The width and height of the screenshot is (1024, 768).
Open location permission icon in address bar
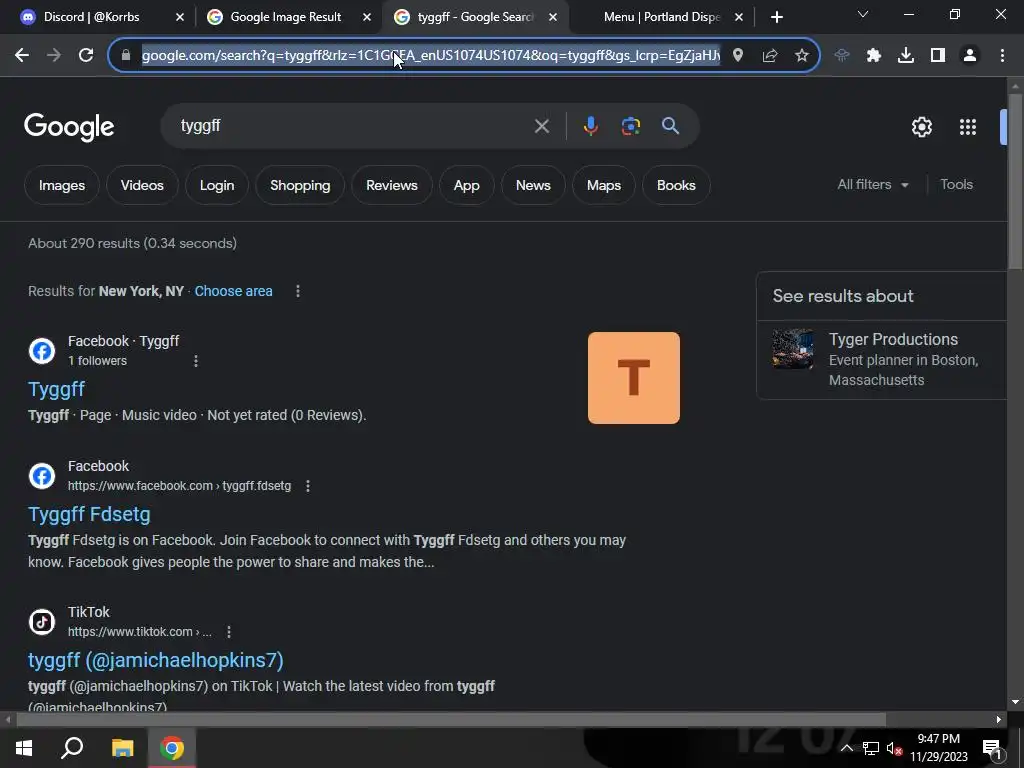(738, 56)
